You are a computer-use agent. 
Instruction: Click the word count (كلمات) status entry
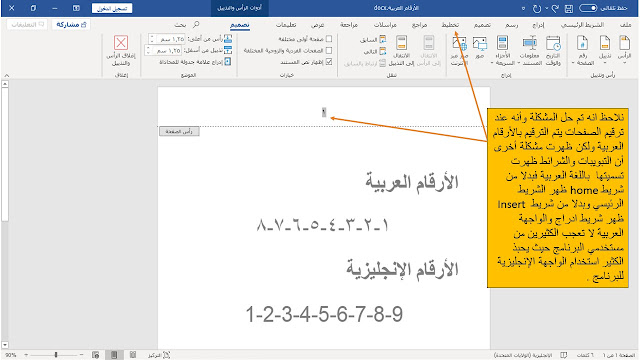585,355
